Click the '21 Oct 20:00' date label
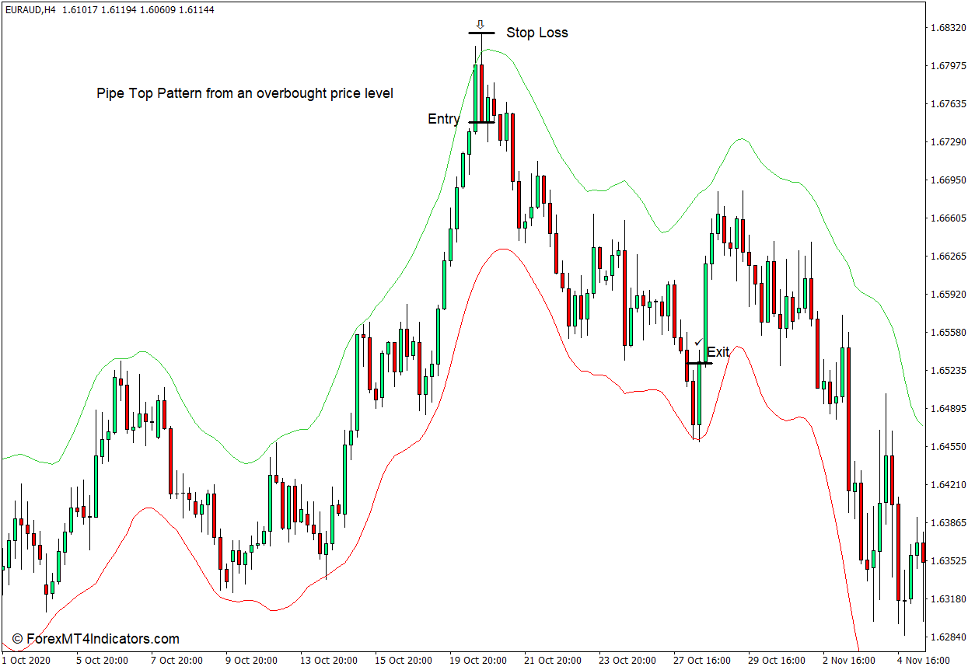This screenshot has width=977, height=670. tap(553, 660)
